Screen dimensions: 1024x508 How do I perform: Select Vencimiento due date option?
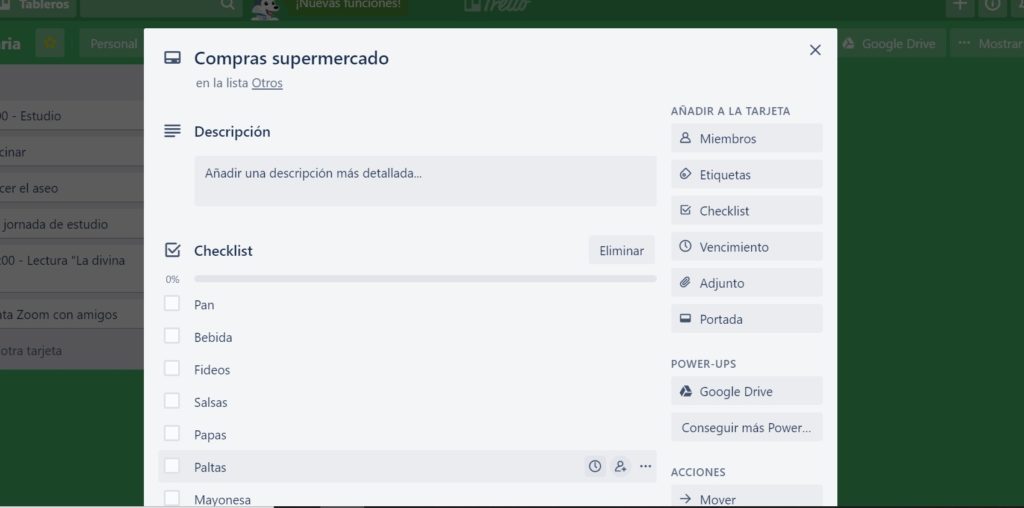[746, 246]
